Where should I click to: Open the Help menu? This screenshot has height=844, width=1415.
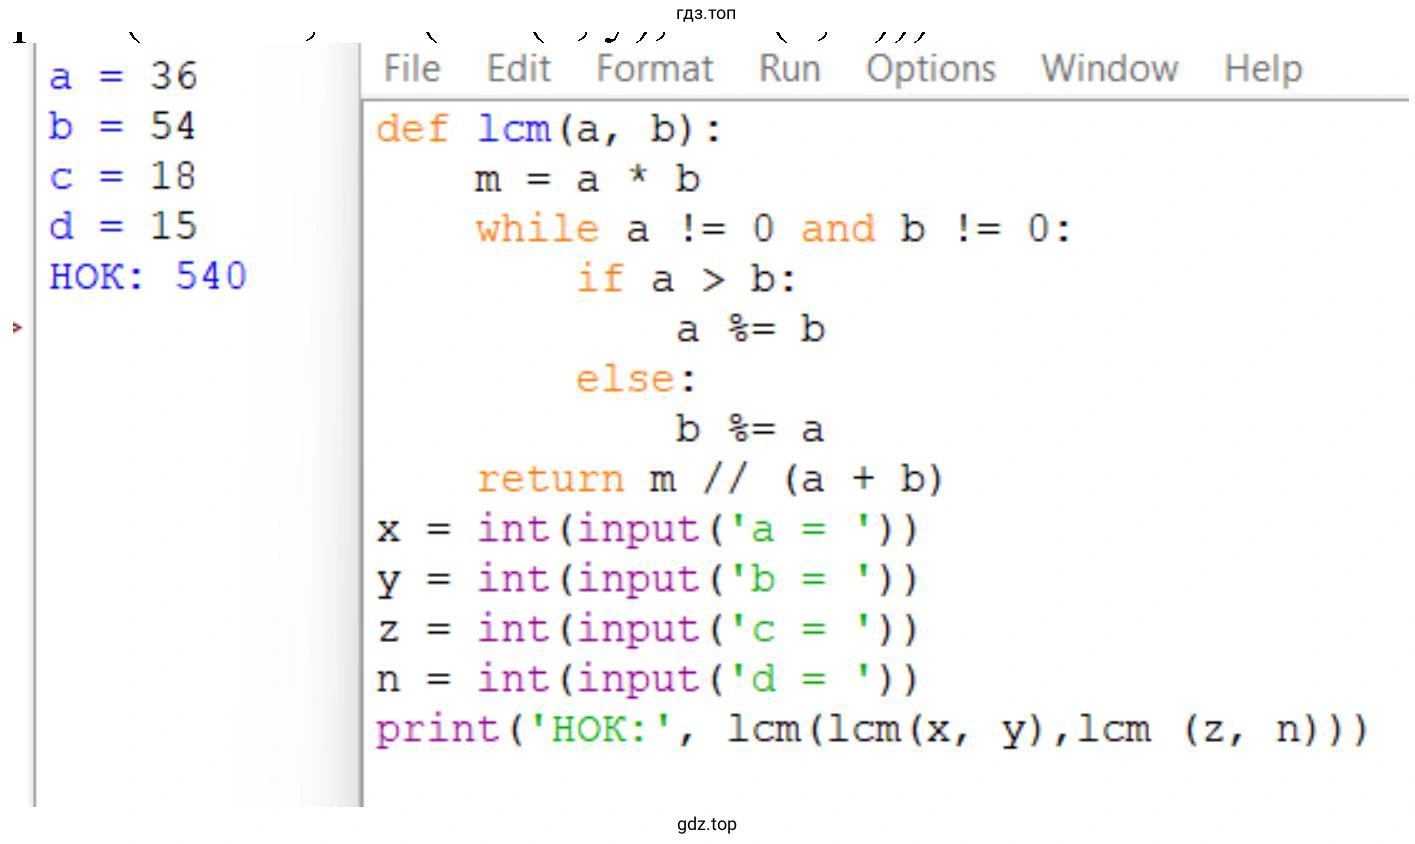pyautogui.click(x=1262, y=69)
